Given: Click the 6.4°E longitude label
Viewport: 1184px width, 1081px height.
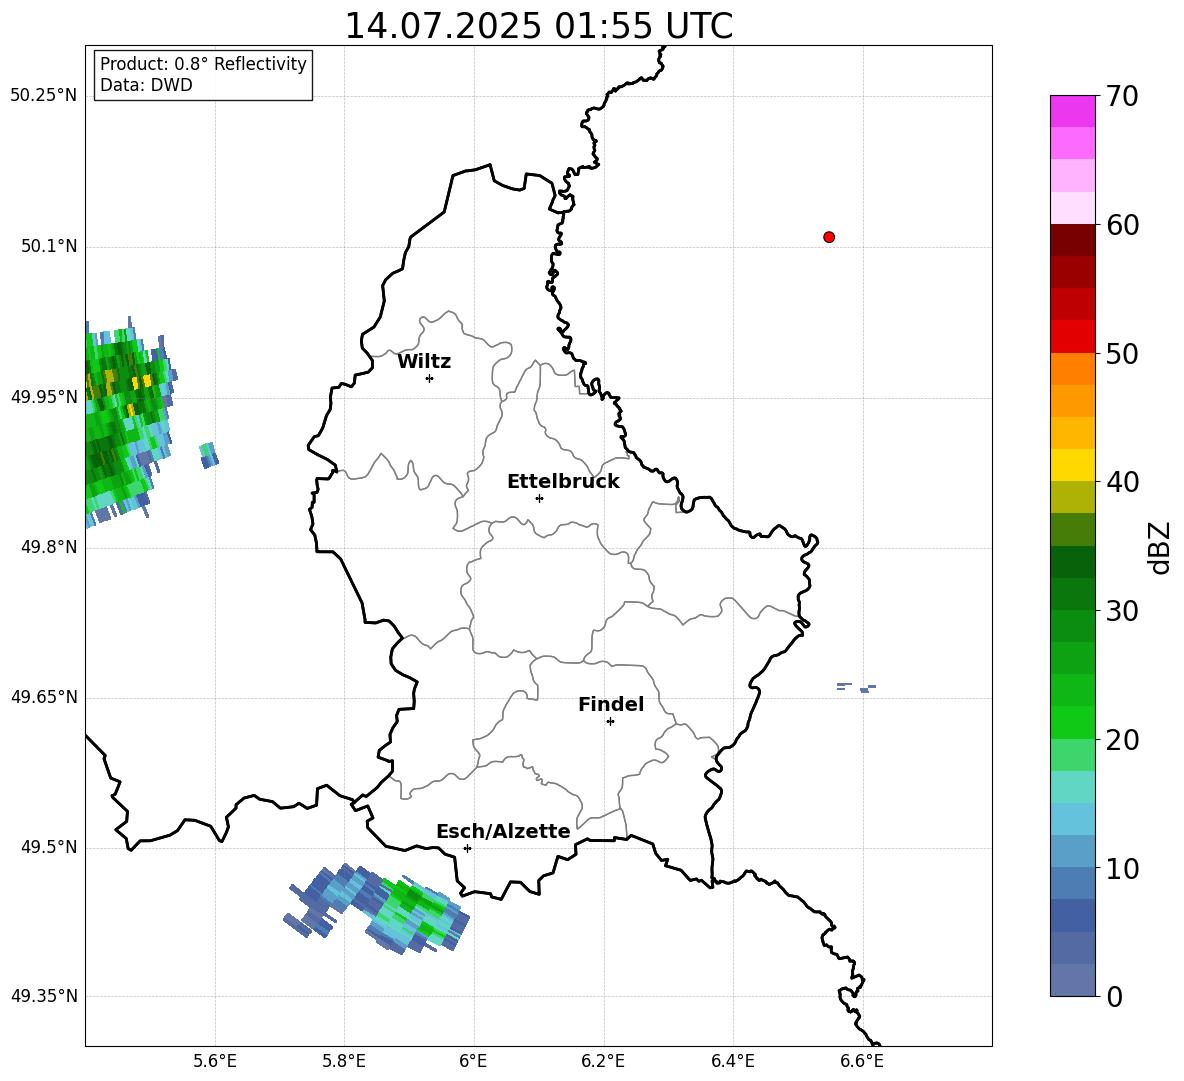Looking at the screenshot, I should click(x=732, y=1061).
